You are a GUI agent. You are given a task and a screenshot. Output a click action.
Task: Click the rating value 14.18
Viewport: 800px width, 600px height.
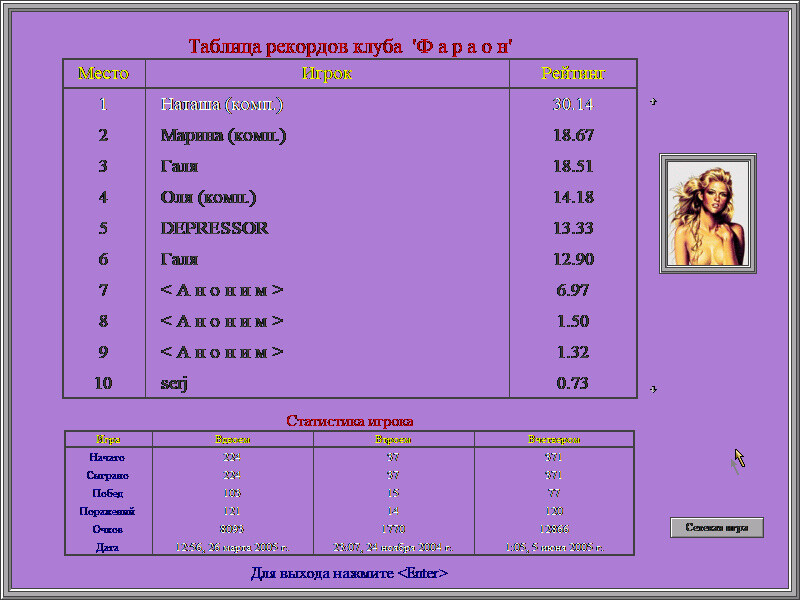click(573, 197)
